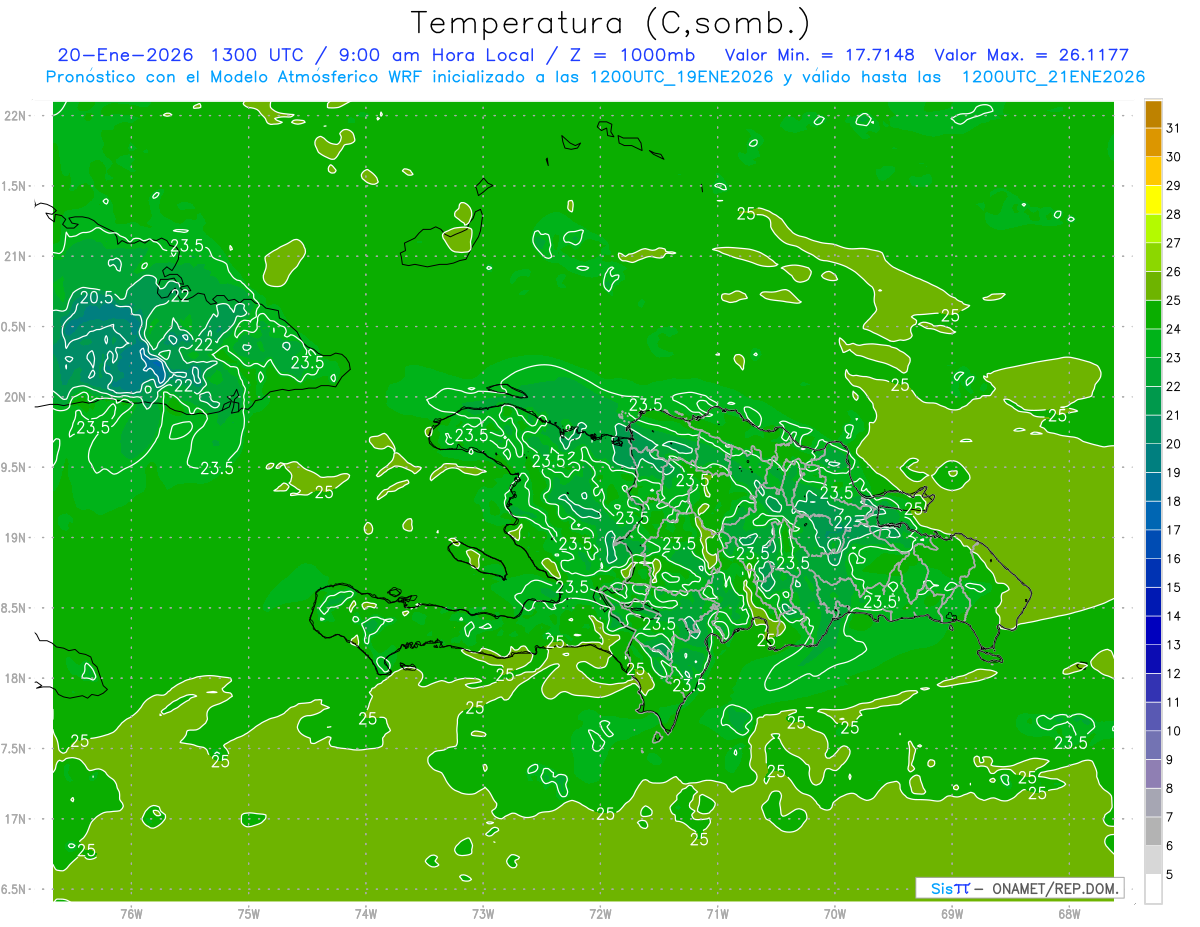Click the 18N latitude axis label
This screenshot has width=1200, height=927.
click(x=16, y=678)
